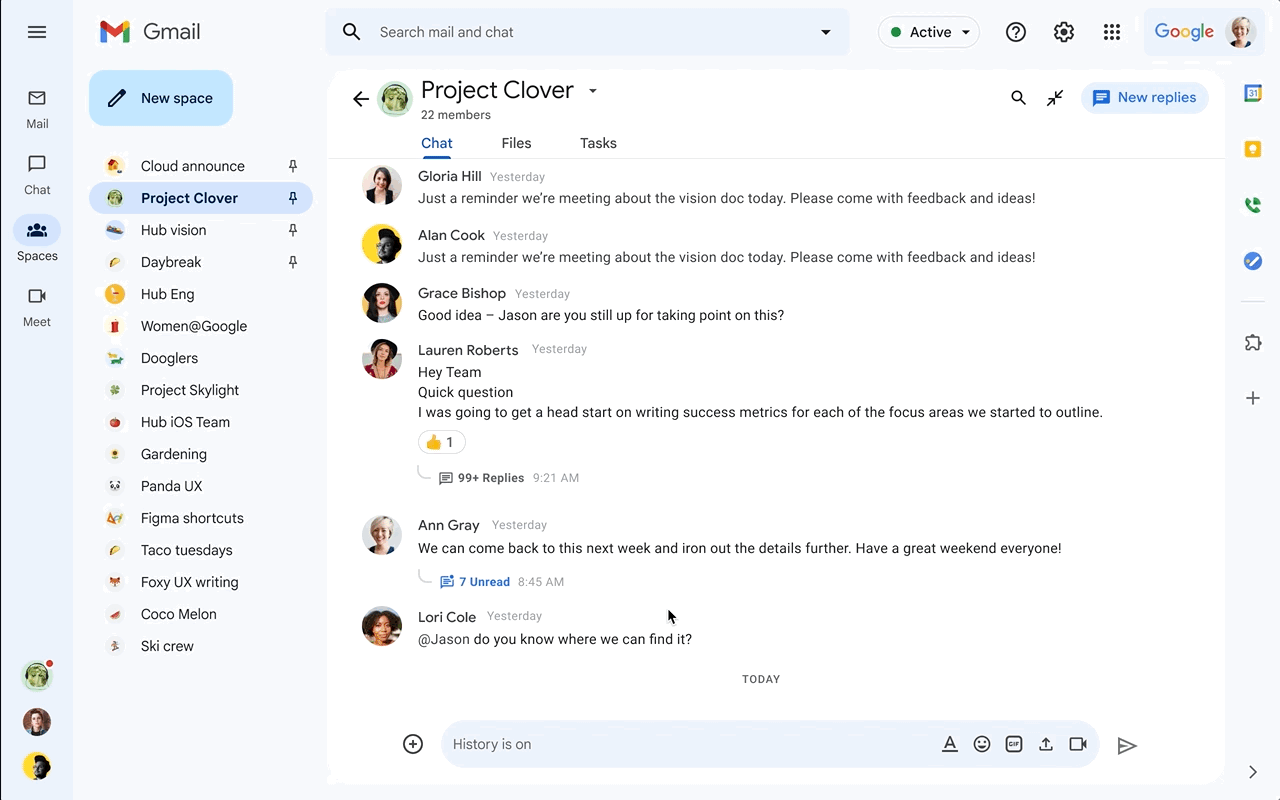Open the Project Clover space name dropdown

[x=592, y=90]
